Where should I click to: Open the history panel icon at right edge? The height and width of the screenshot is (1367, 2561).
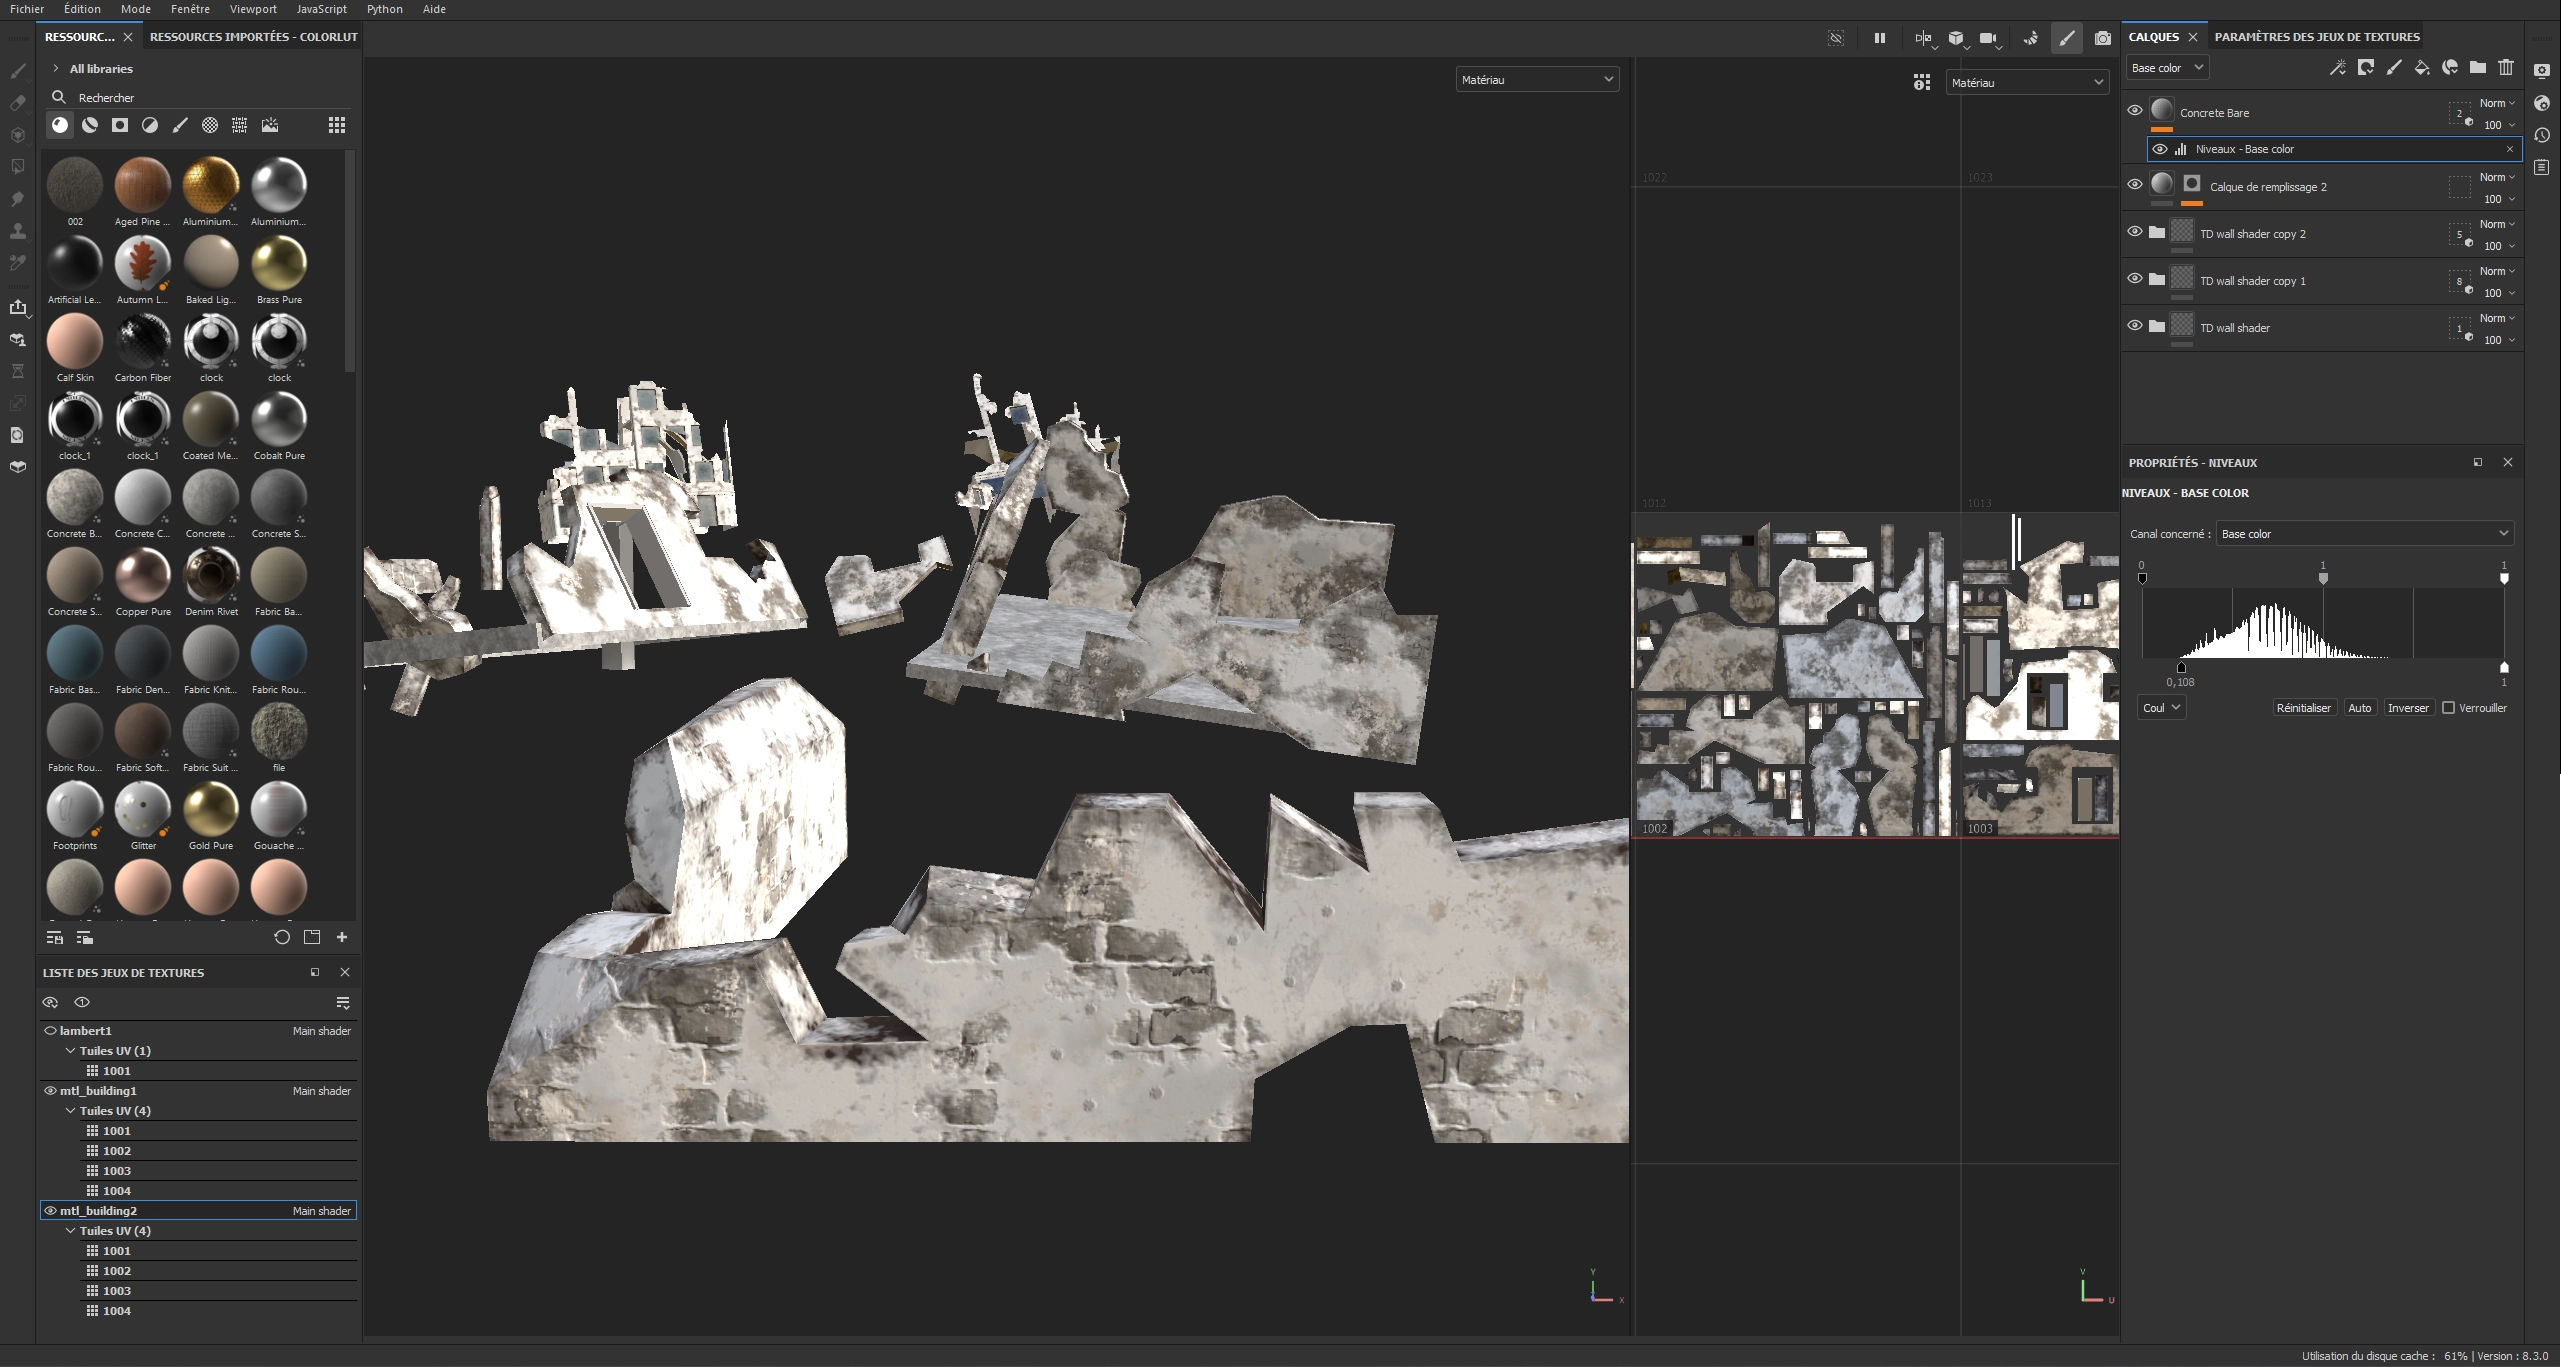click(2542, 135)
